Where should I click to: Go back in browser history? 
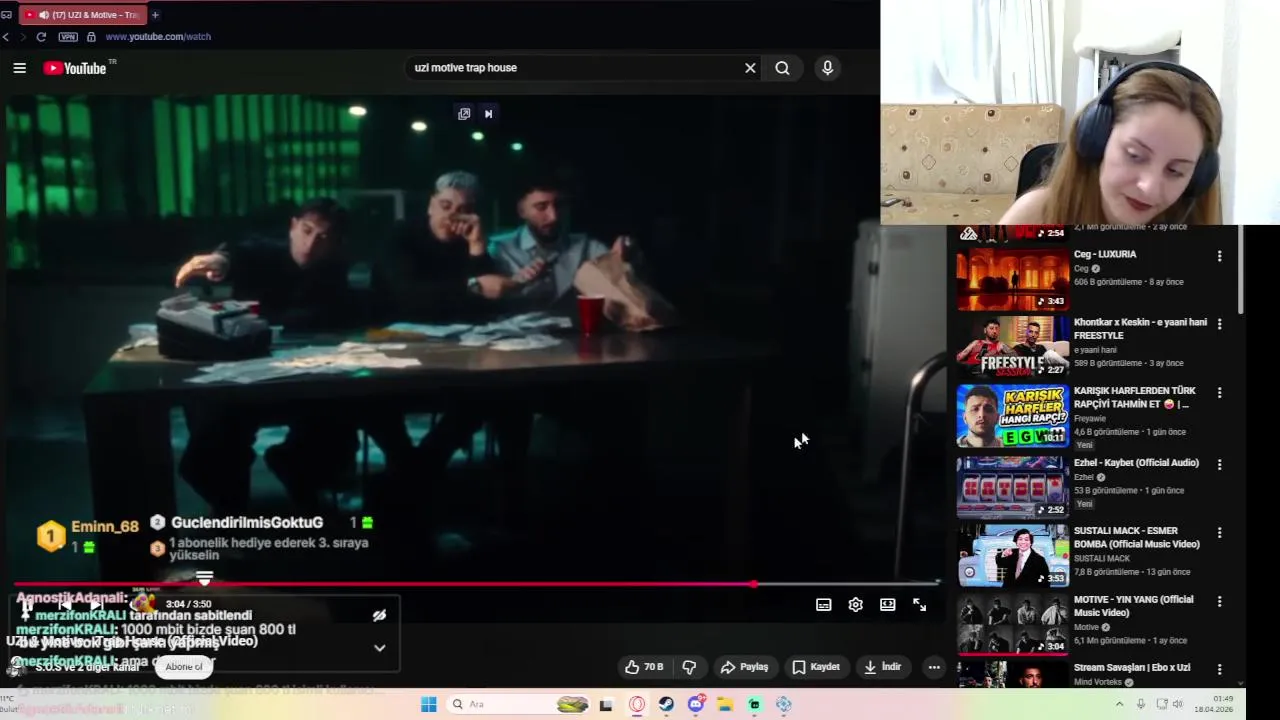pos(6,37)
